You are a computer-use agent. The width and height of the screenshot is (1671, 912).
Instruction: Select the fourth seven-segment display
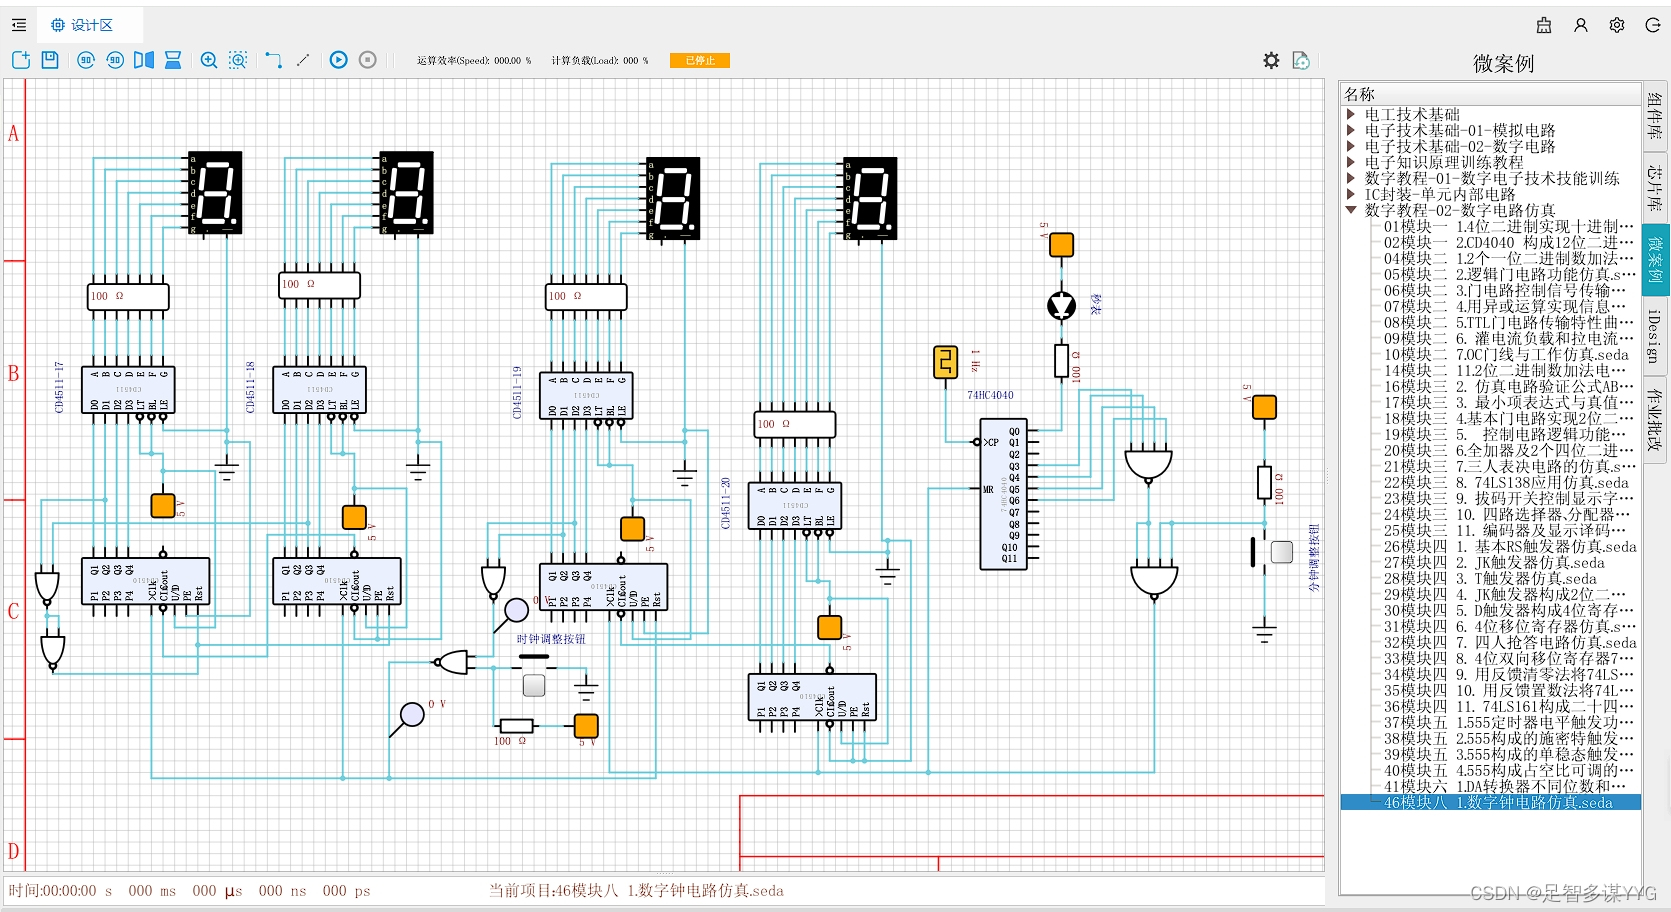pyautogui.click(x=870, y=198)
